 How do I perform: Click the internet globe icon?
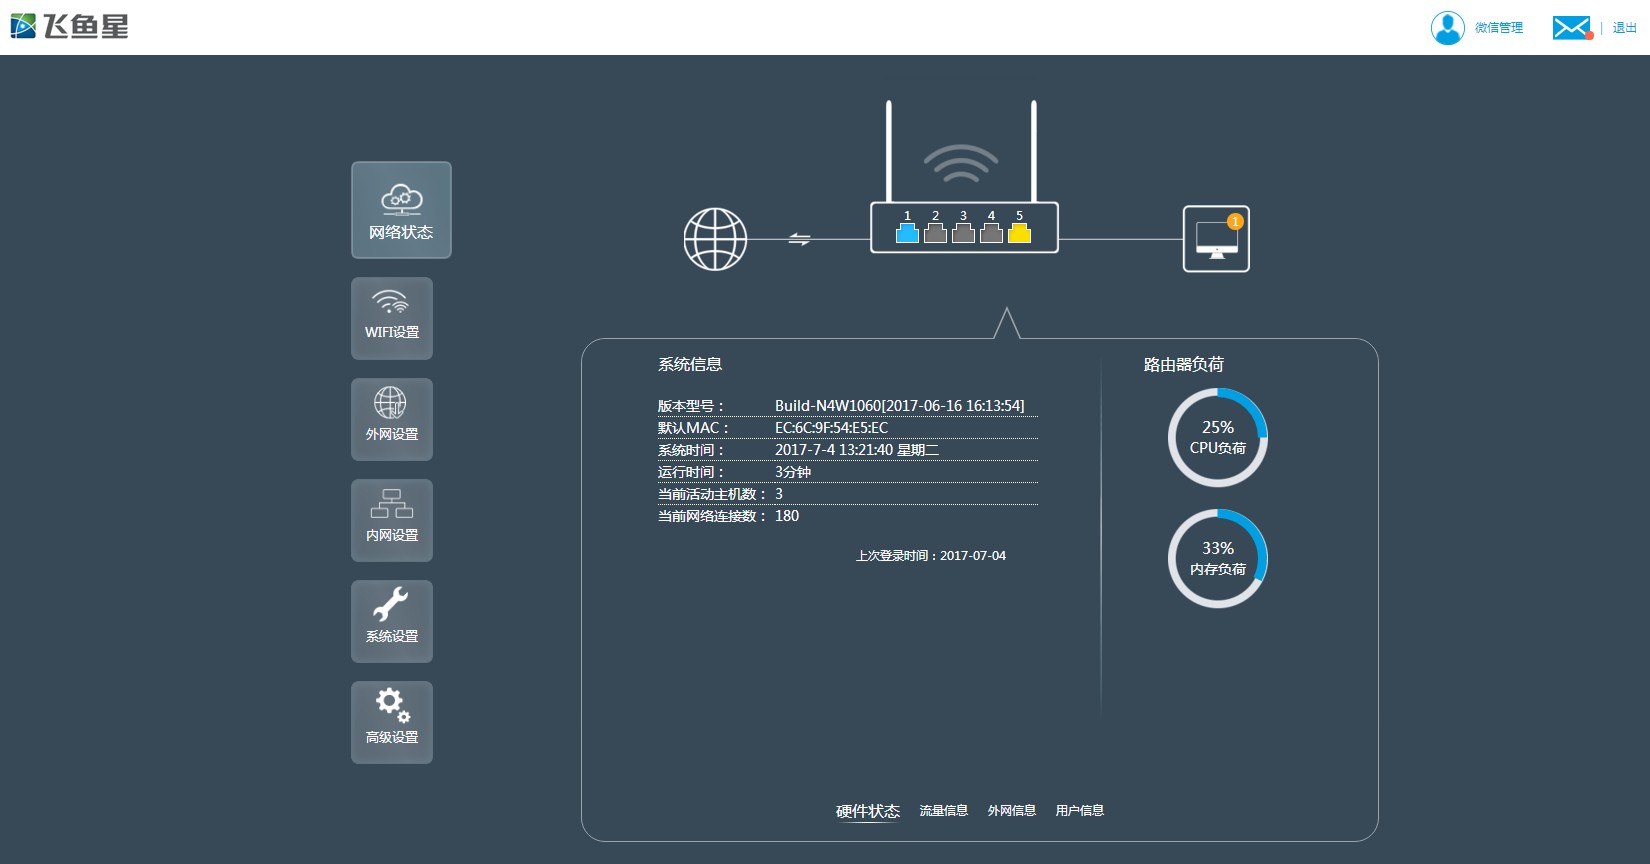click(715, 239)
